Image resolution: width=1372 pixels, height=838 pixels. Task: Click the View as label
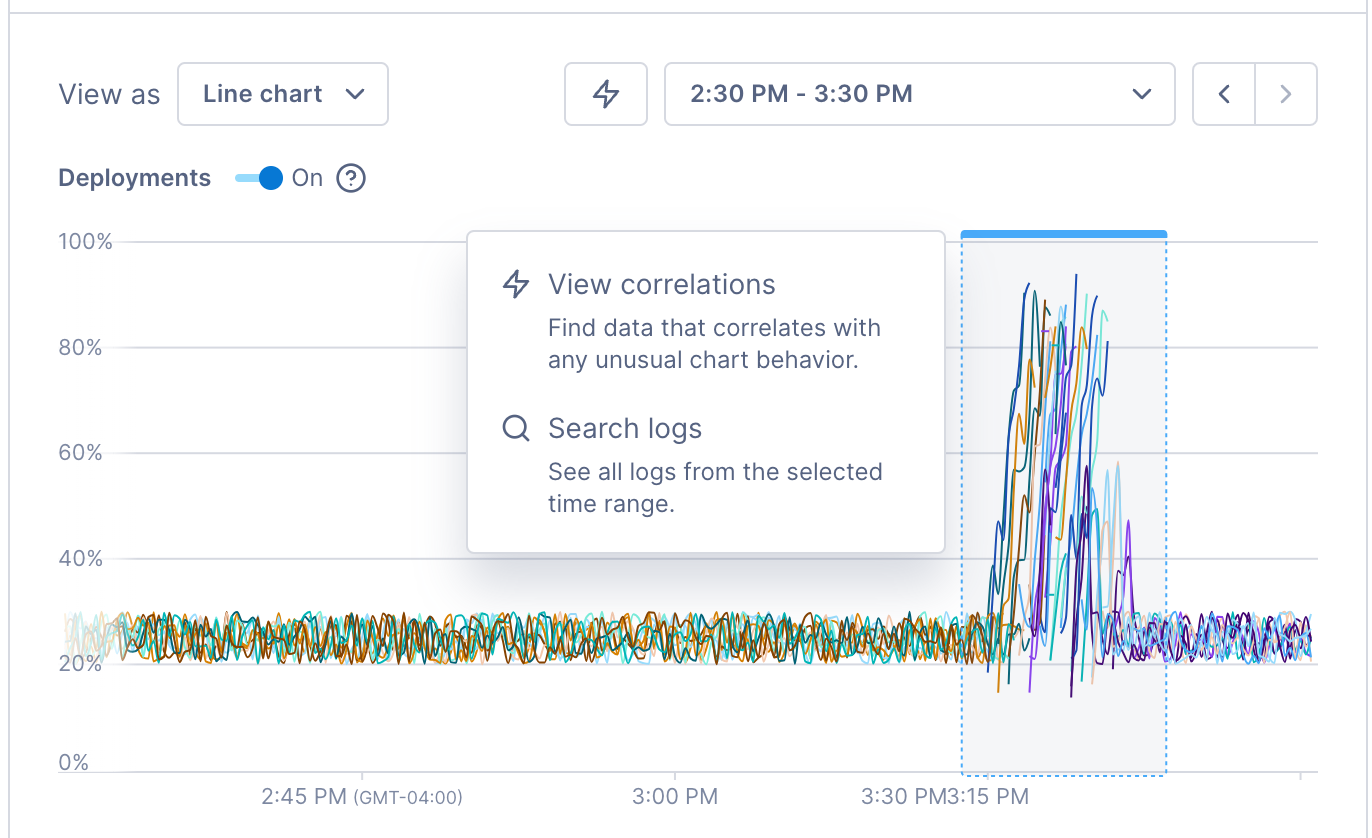point(108,93)
